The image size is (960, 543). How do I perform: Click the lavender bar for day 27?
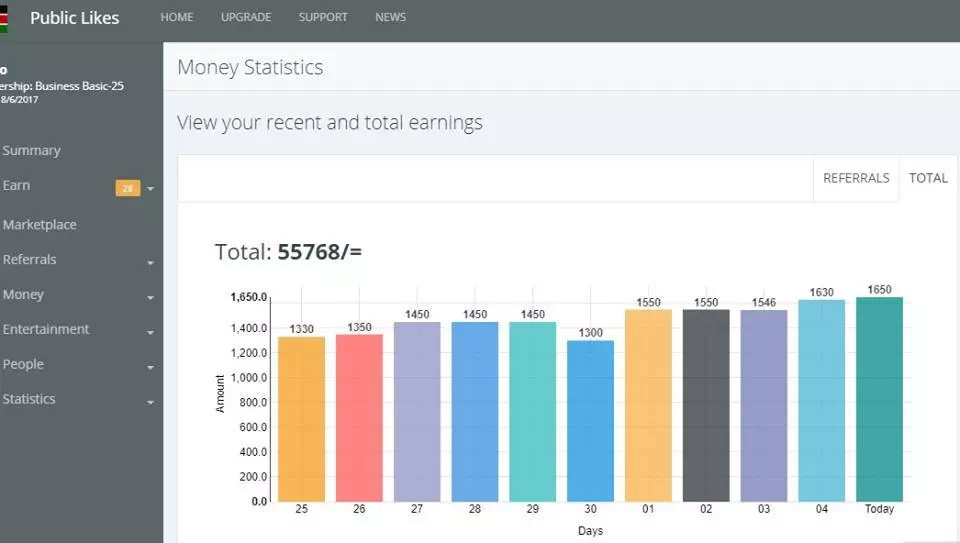417,411
